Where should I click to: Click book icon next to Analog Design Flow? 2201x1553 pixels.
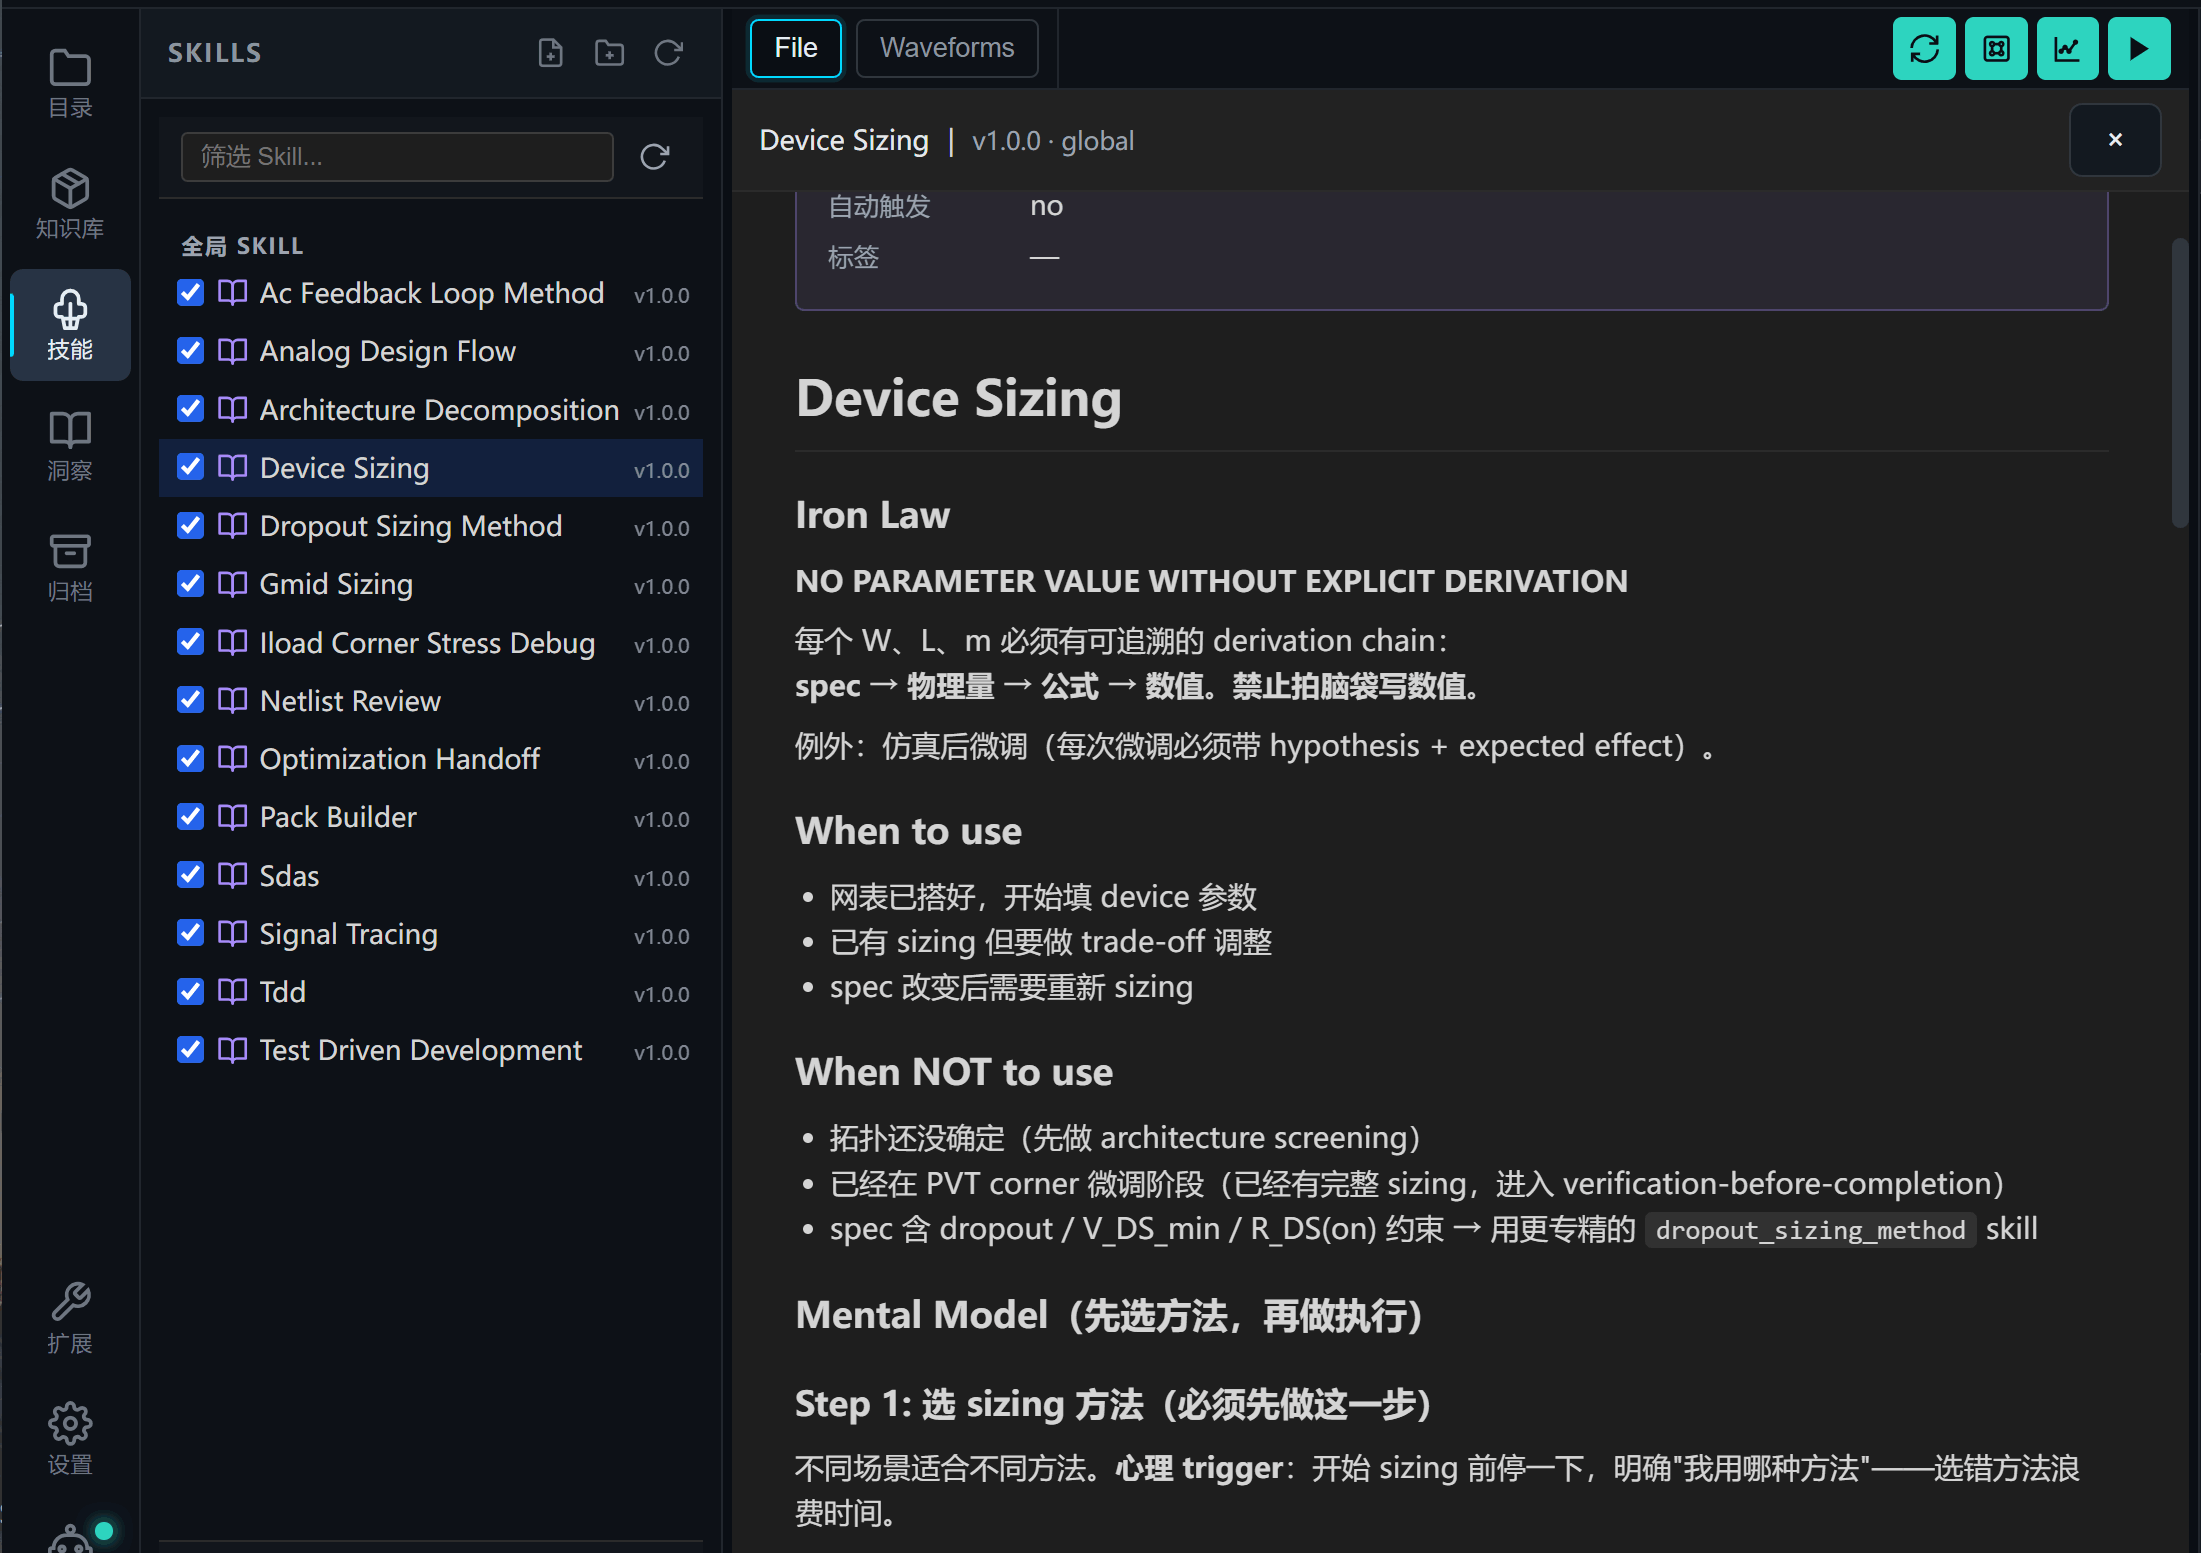coord(232,350)
